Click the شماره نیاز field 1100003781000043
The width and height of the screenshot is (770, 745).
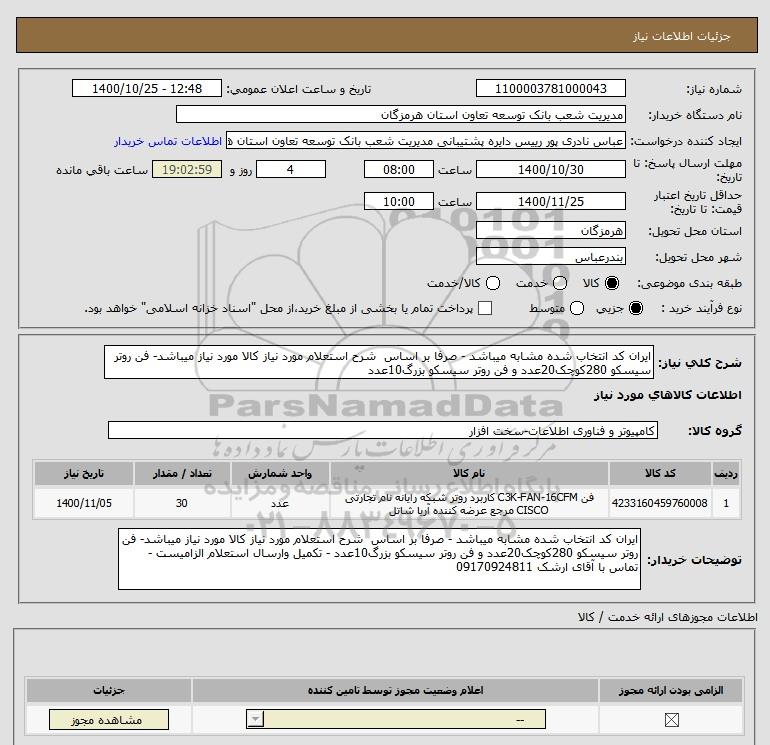[x=550, y=88]
